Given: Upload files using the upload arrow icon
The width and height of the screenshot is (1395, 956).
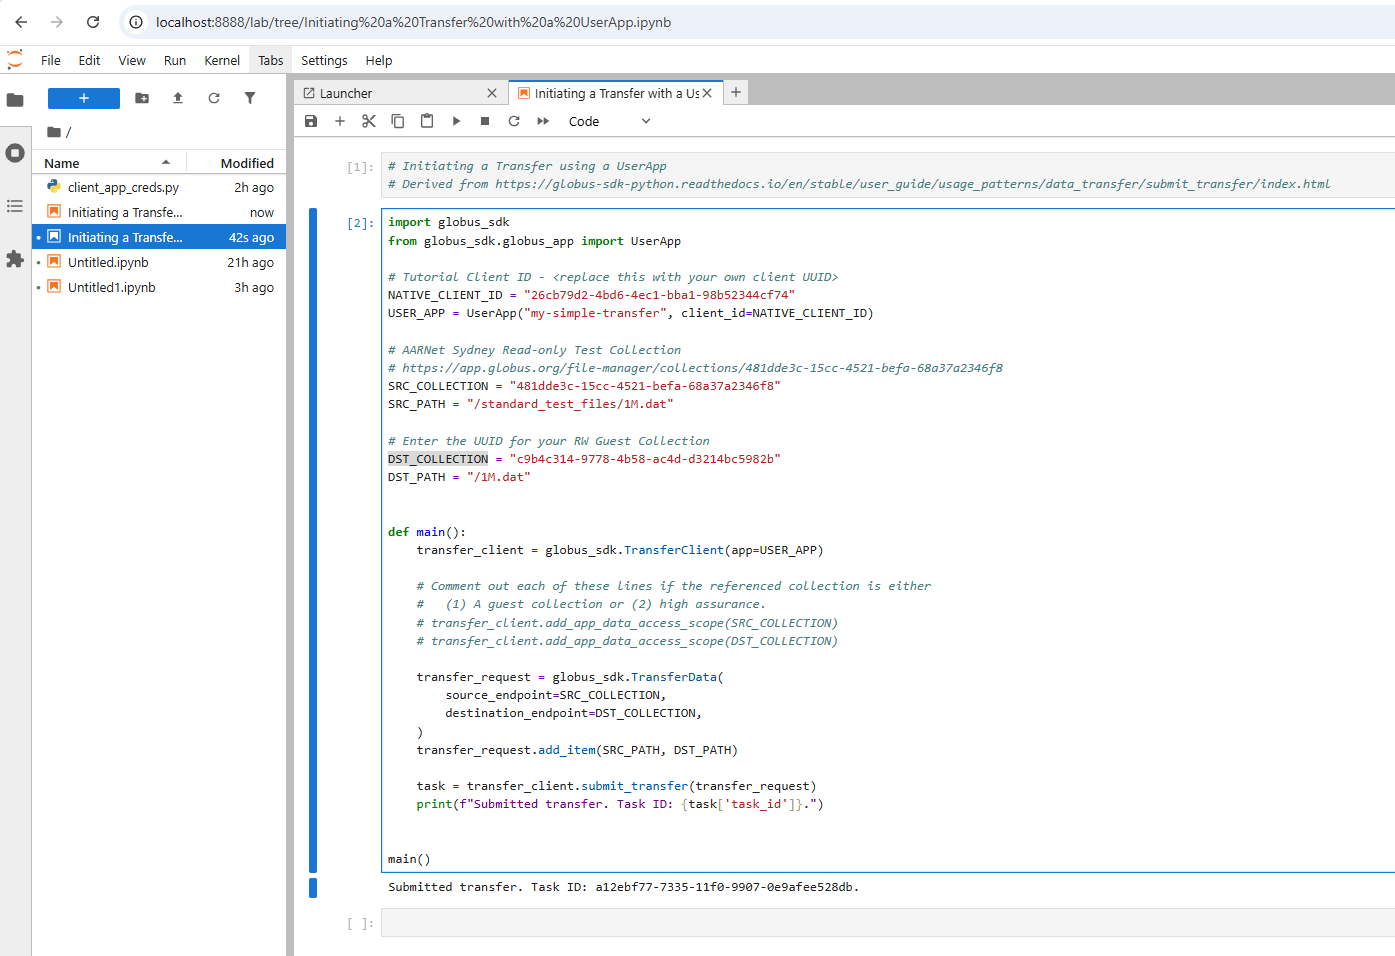Looking at the screenshot, I should tap(177, 97).
